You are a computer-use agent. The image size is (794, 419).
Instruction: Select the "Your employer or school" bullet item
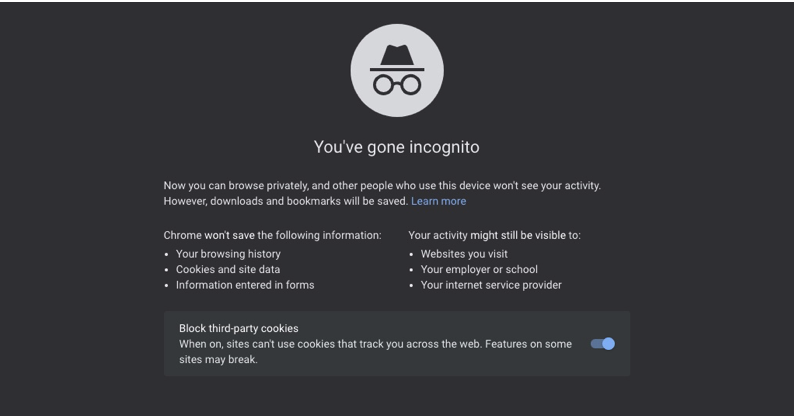[x=479, y=270]
